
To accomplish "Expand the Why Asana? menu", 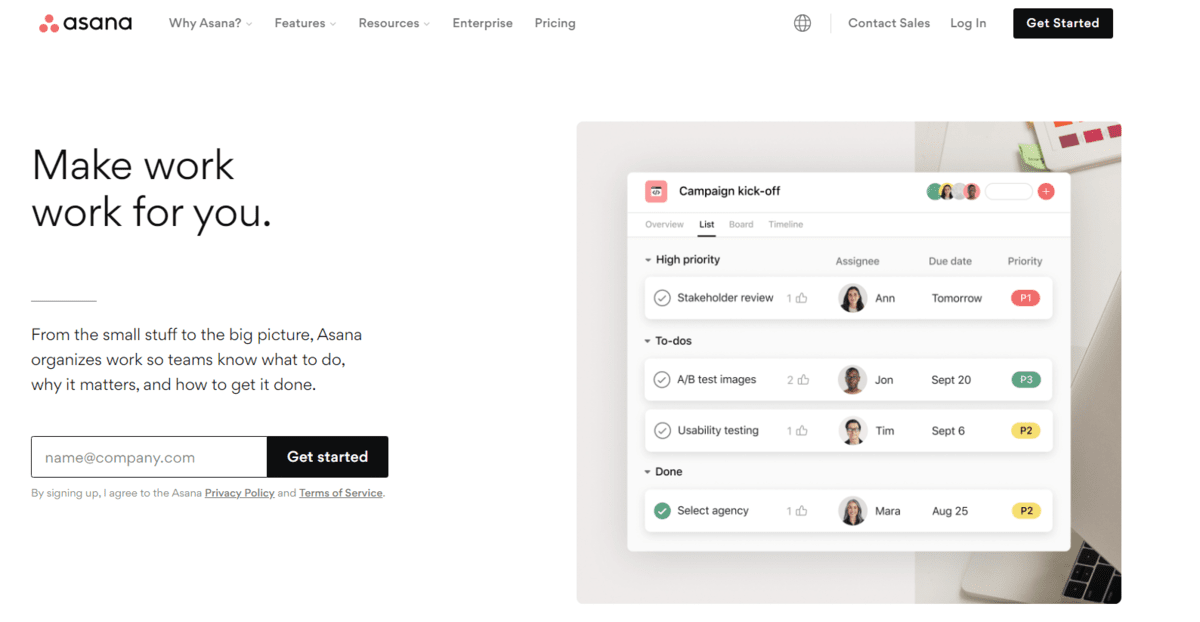I will coord(210,23).
